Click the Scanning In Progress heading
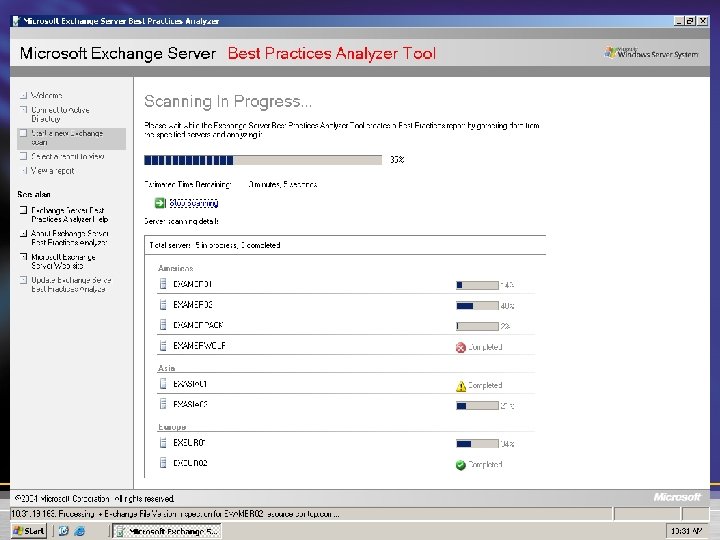720x540 pixels. 228,101
